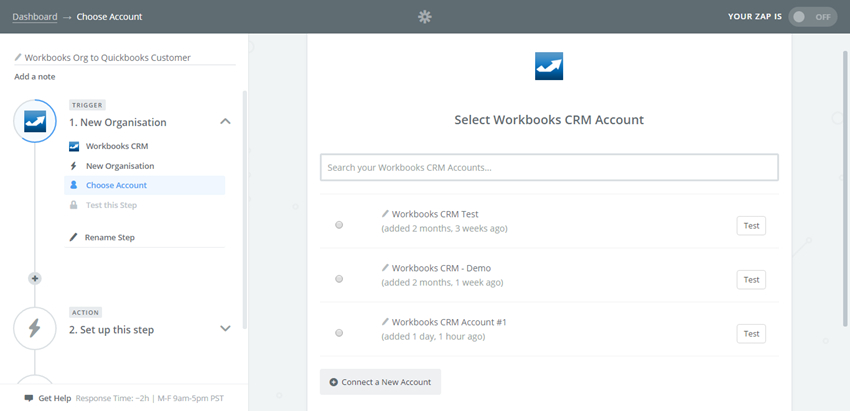This screenshot has height=411, width=850.
Task: Click the 1. New Organisation step heading
Action: pos(118,123)
